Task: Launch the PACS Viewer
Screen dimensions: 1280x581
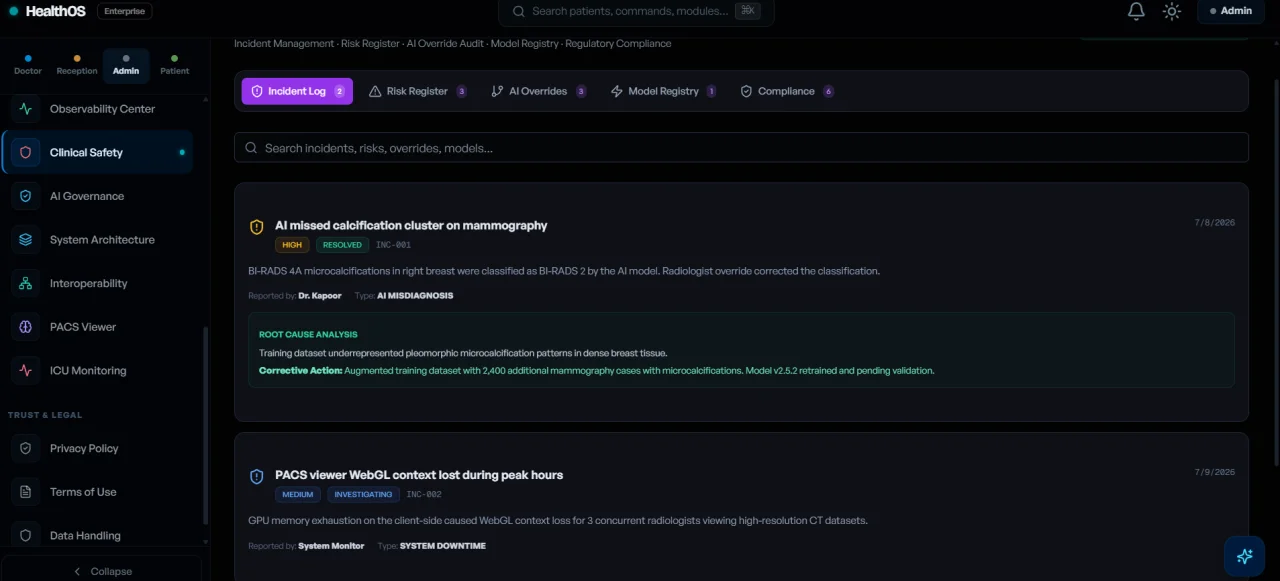Action: pos(97,327)
